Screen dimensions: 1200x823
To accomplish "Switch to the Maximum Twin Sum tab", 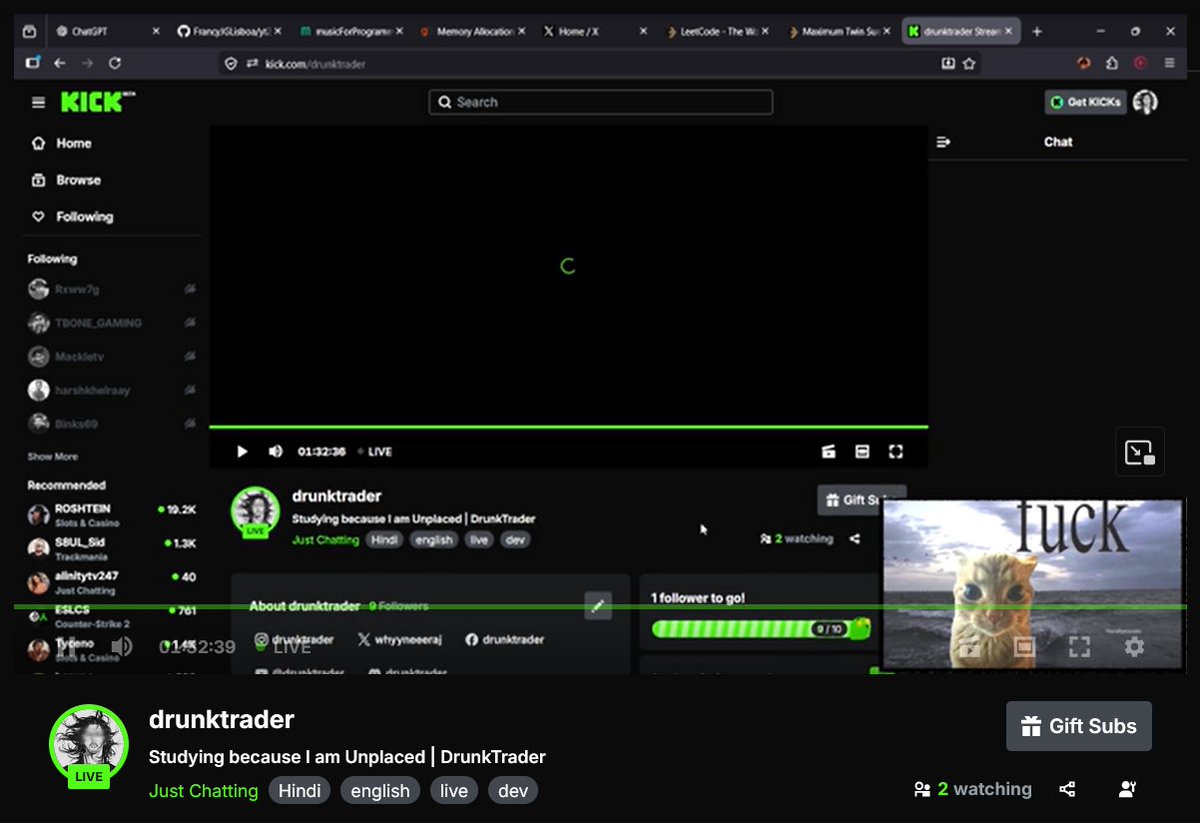I will tap(838, 32).
